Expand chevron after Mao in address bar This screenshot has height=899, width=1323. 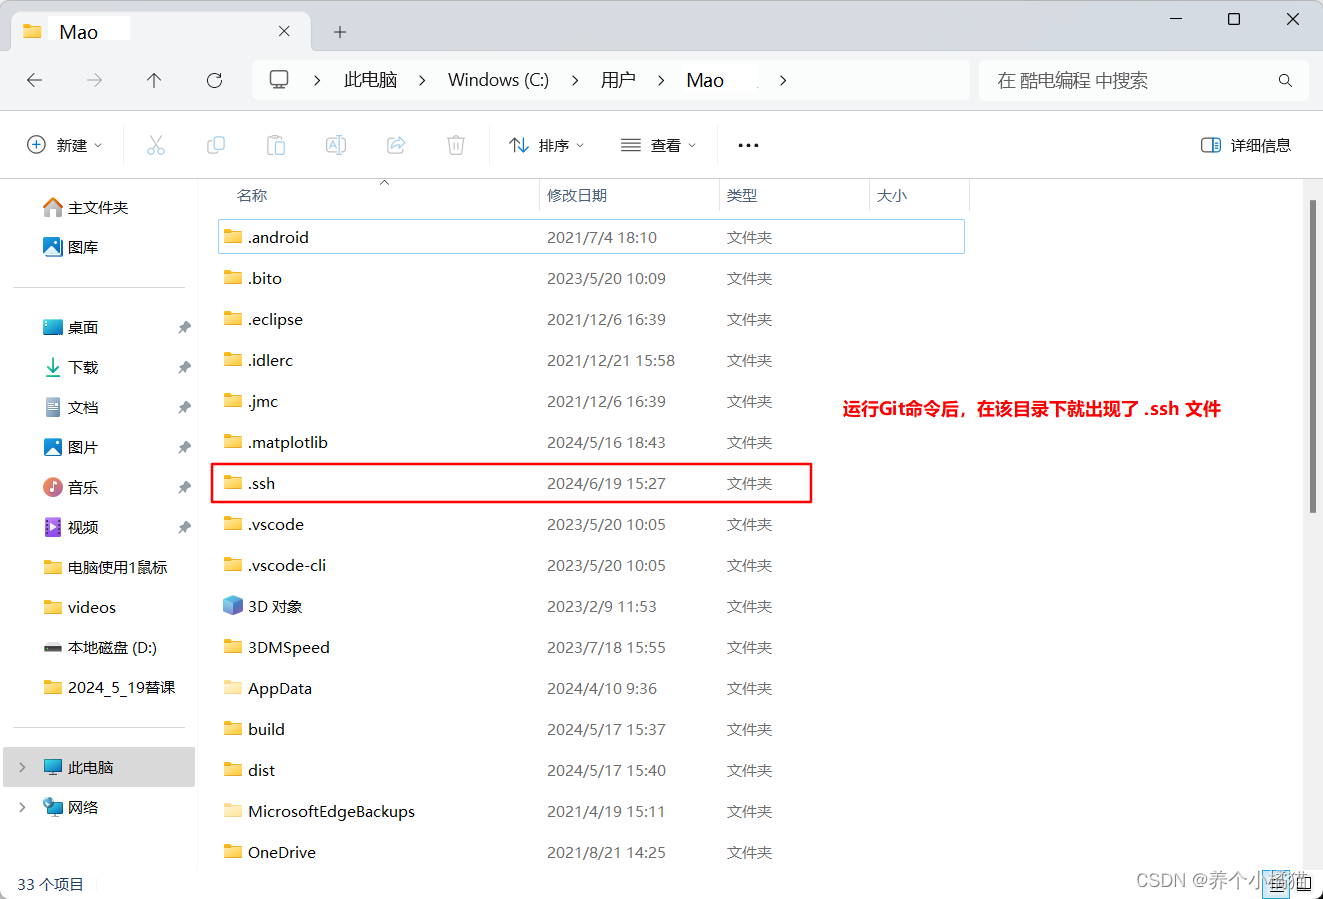pyautogui.click(x=783, y=80)
